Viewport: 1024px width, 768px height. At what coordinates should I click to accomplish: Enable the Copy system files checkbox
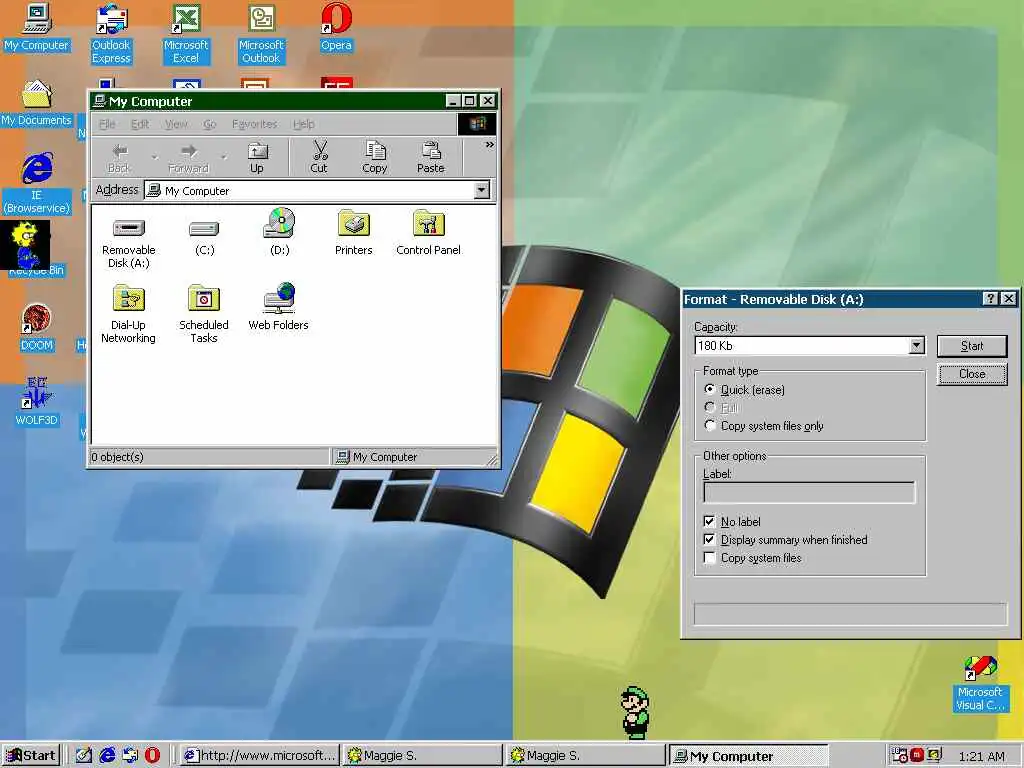pos(709,558)
